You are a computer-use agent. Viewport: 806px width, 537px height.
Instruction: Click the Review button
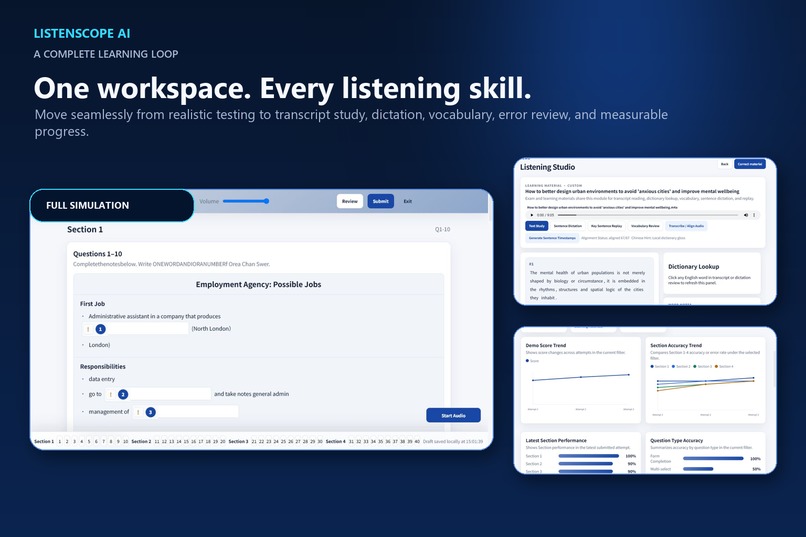[x=350, y=201]
